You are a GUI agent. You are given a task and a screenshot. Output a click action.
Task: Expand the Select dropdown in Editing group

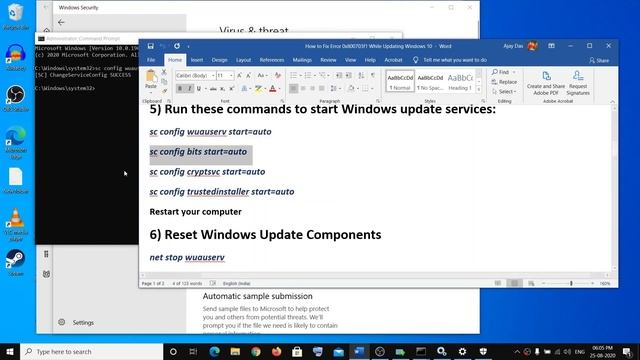click(x=504, y=92)
